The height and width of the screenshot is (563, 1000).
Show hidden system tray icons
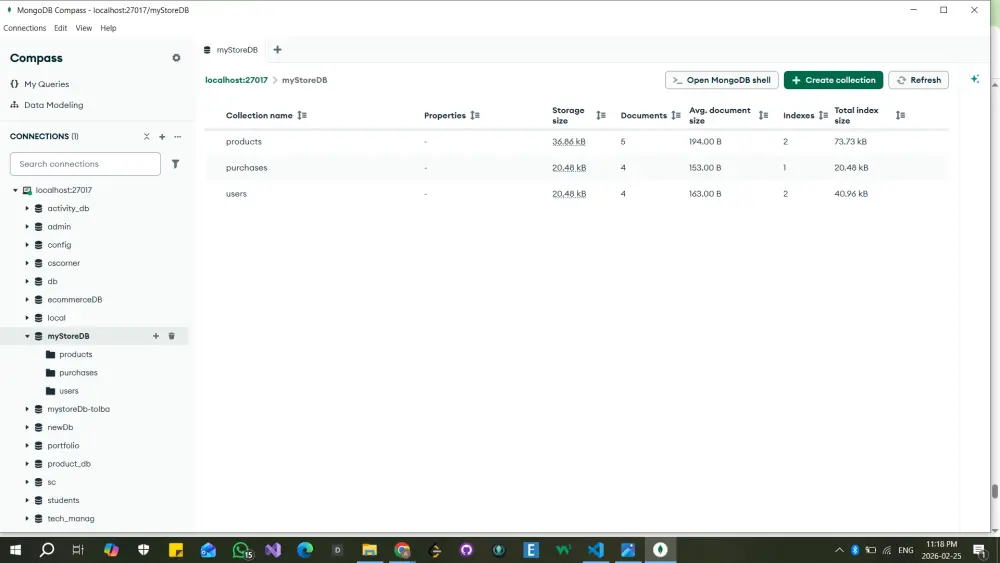coord(839,550)
